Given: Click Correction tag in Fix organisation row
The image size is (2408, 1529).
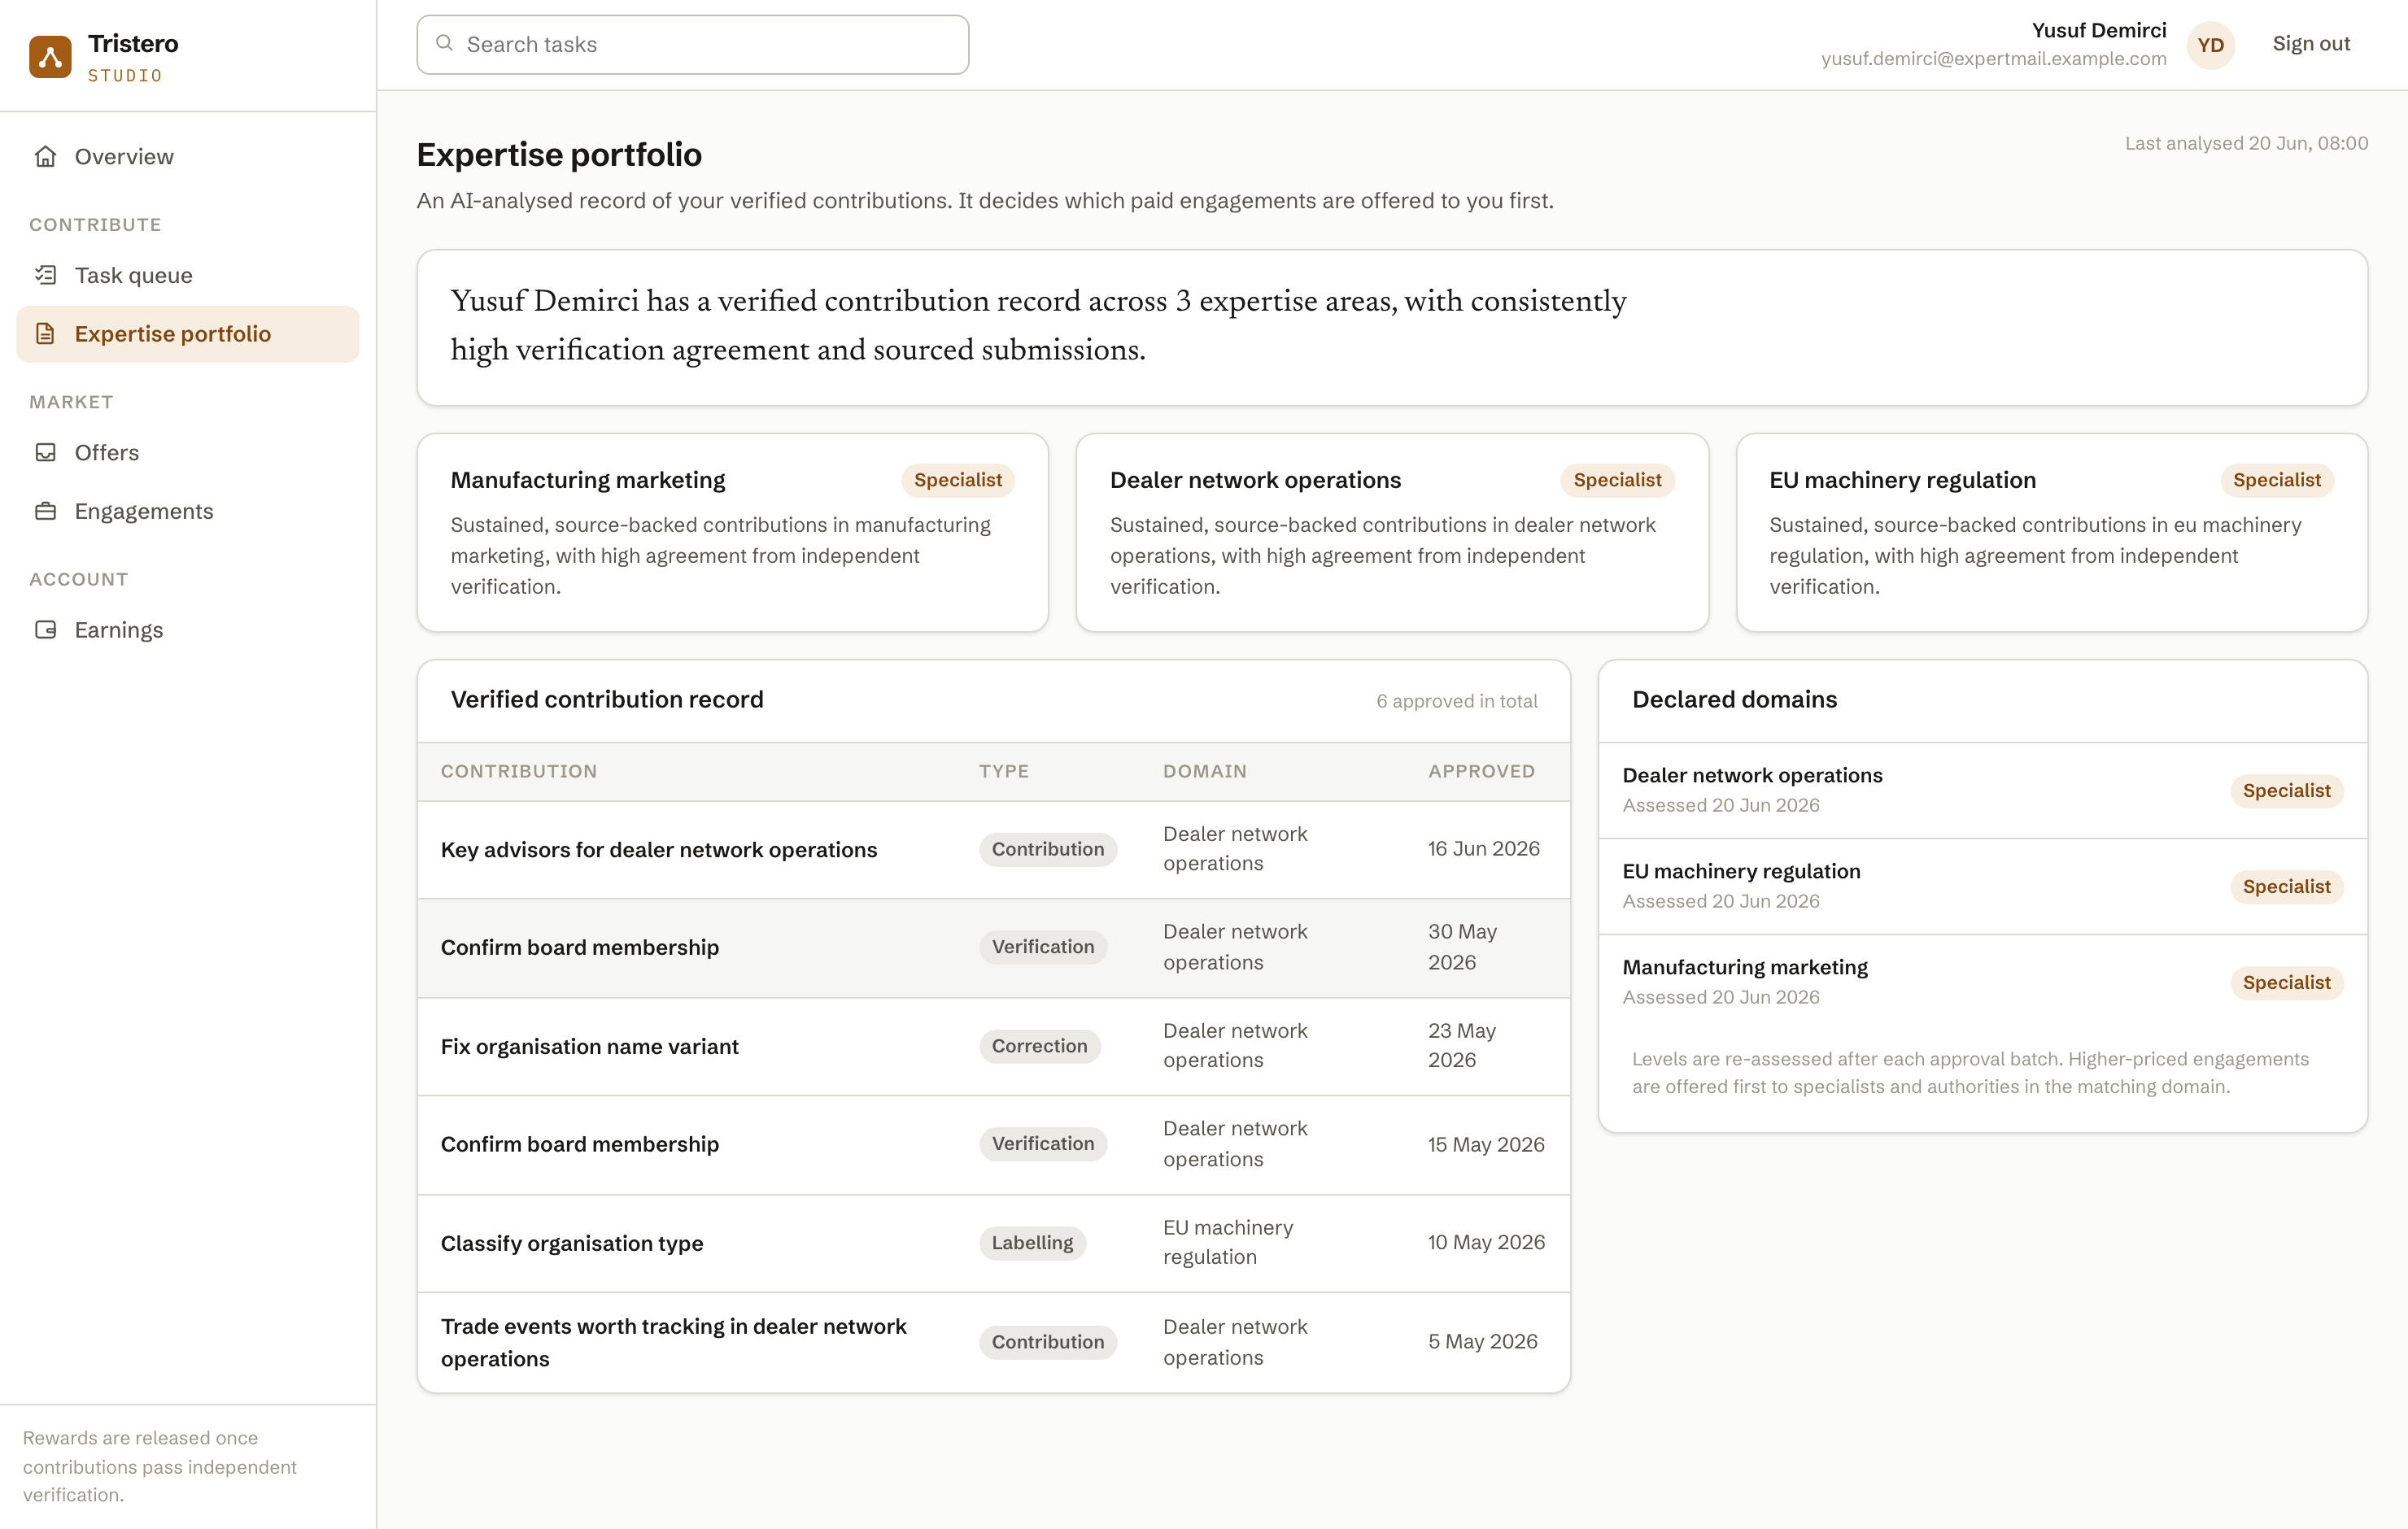Looking at the screenshot, I should point(1039,1046).
